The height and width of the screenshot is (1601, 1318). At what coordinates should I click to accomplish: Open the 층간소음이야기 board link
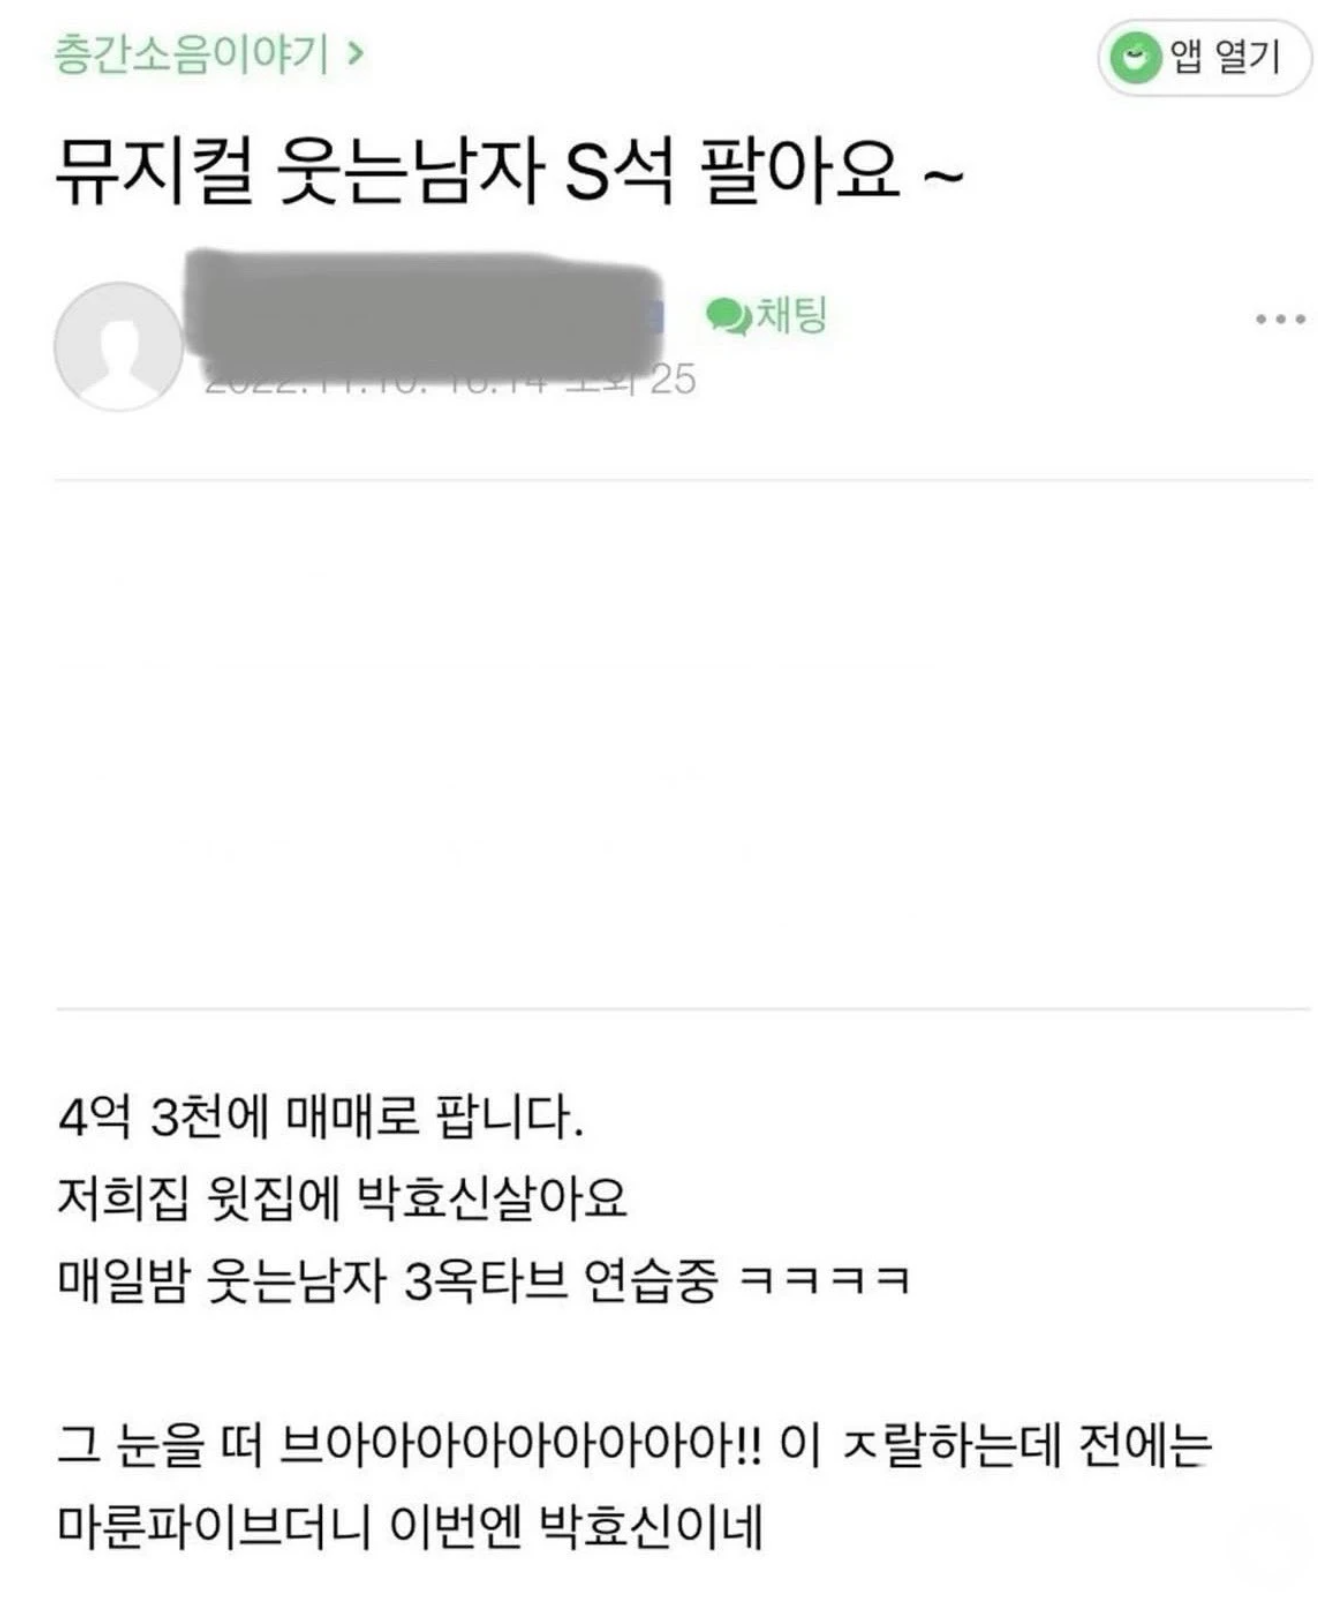(x=191, y=54)
